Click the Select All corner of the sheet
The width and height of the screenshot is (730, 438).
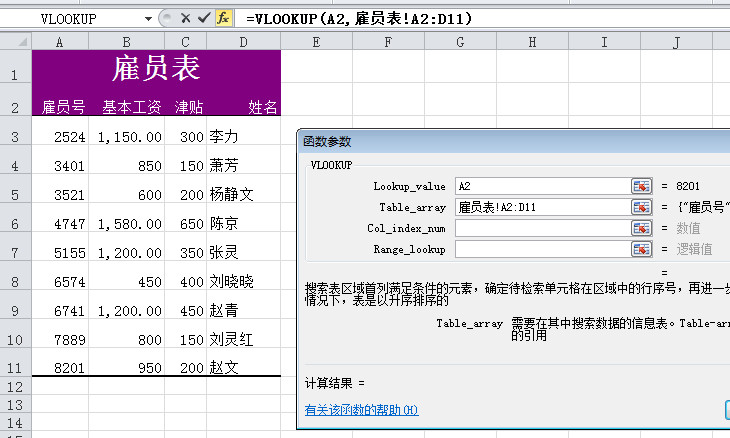pyautogui.click(x=15, y=41)
